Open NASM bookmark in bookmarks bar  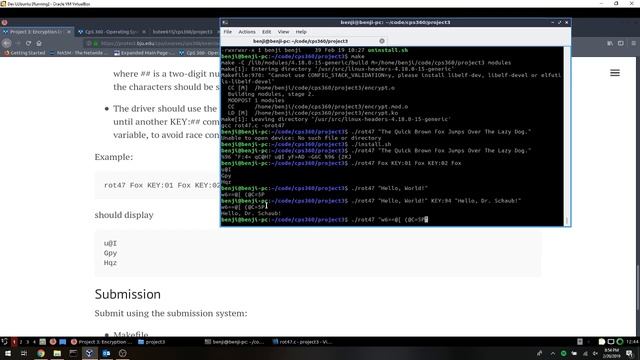pos(79,53)
